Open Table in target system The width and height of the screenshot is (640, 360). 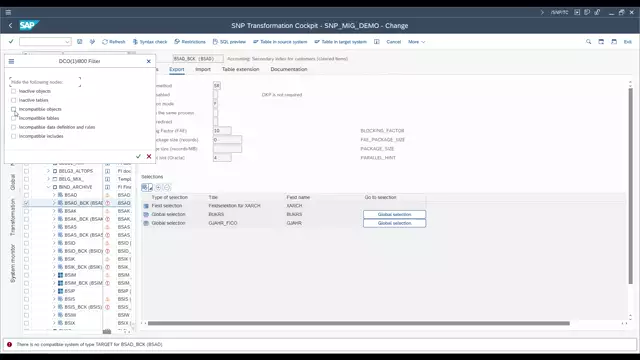pyautogui.click(x=340, y=42)
